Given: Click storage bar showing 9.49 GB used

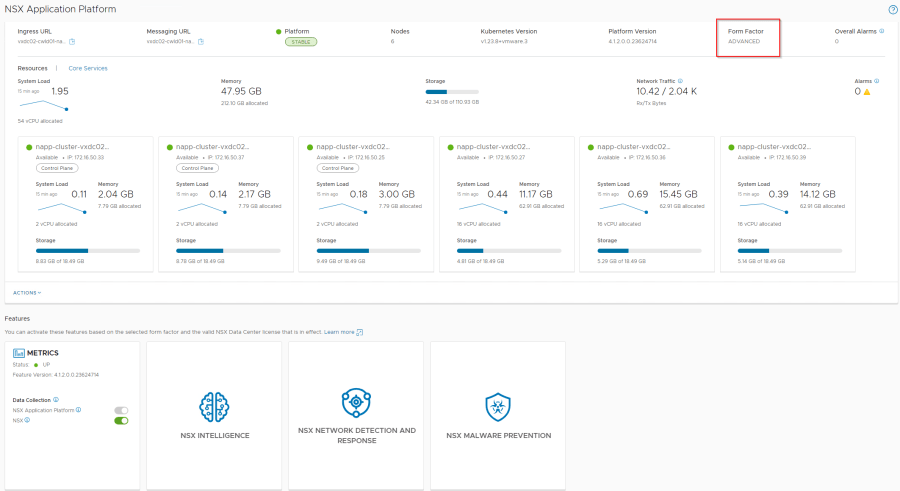Looking at the screenshot, I should coord(368,251).
